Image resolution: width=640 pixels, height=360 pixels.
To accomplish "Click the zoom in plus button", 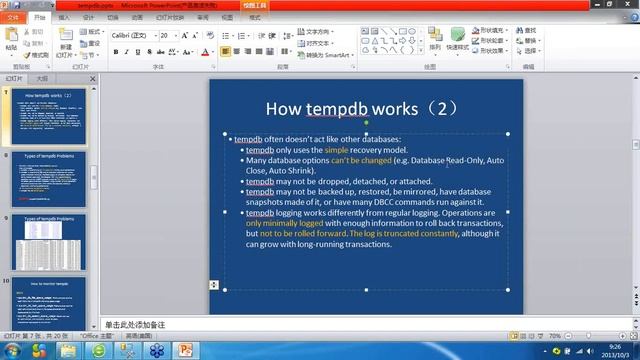I will point(622,336).
